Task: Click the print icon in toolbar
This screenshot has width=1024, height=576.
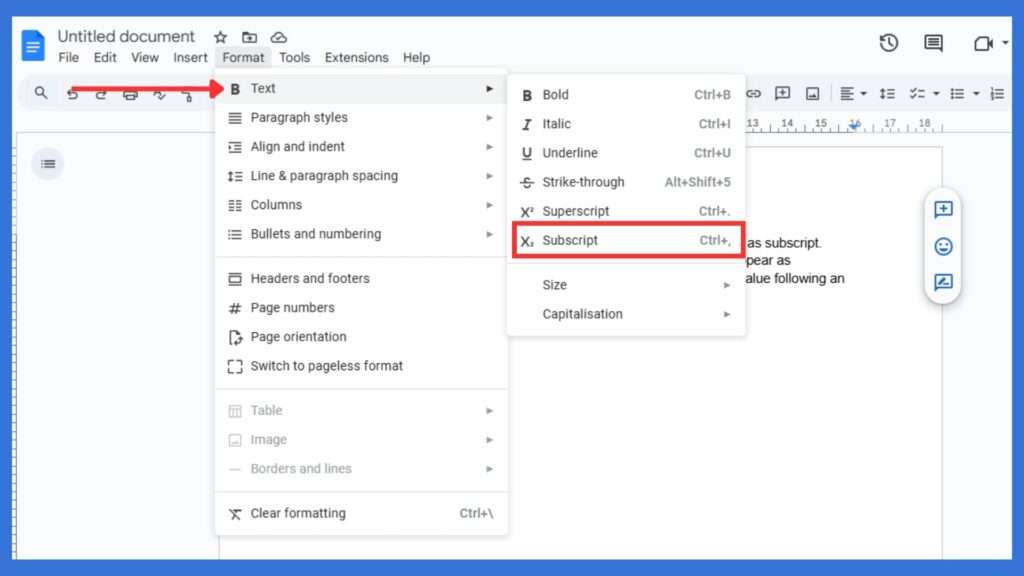Action: pos(130,94)
